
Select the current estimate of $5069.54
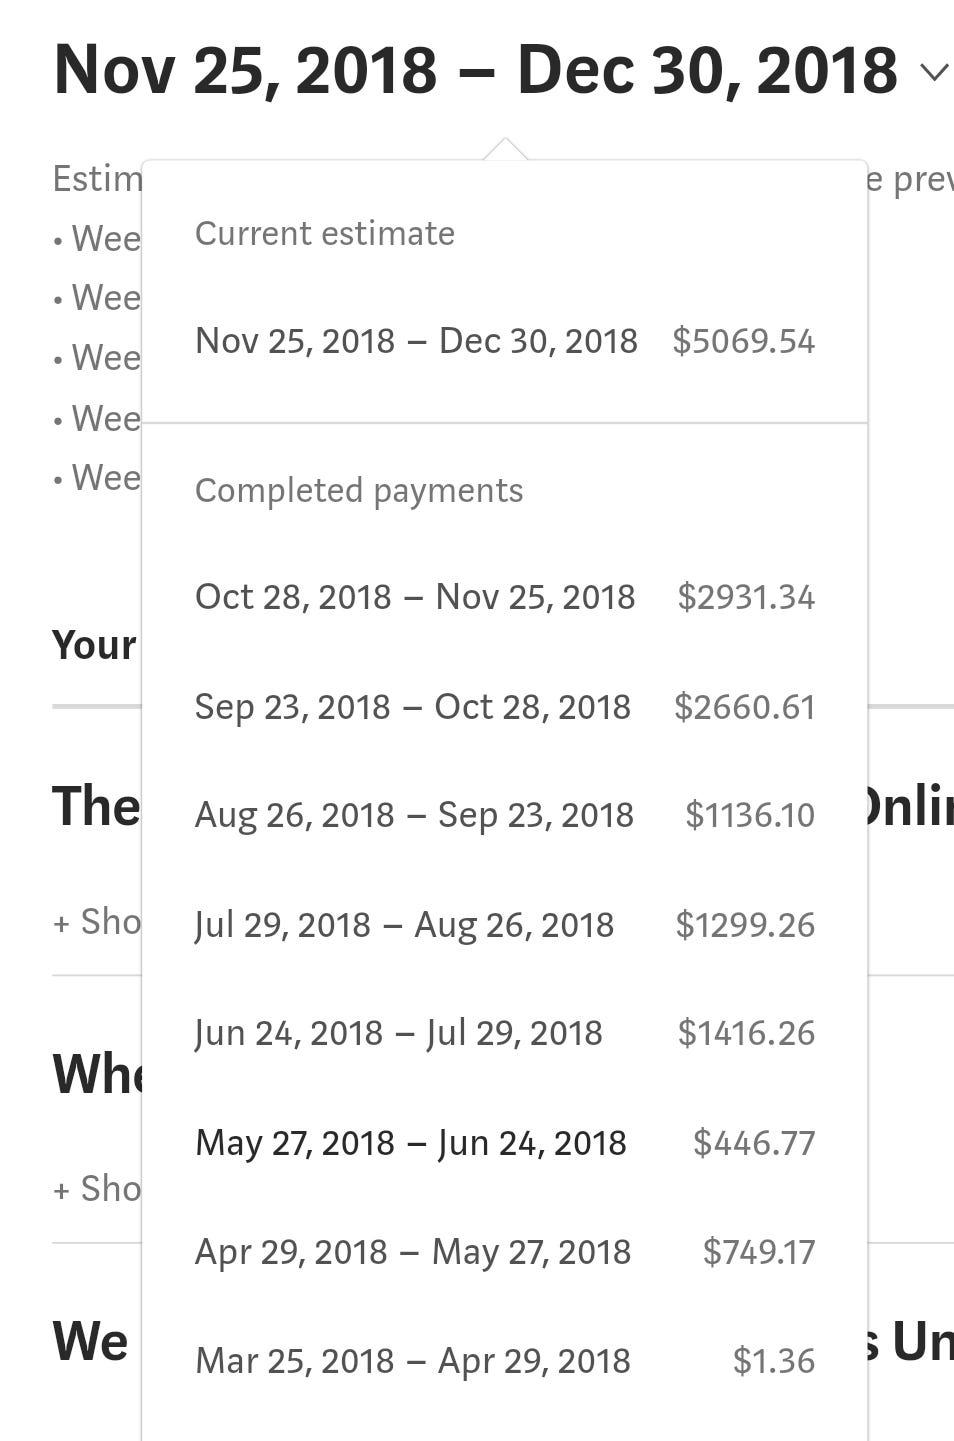click(504, 341)
